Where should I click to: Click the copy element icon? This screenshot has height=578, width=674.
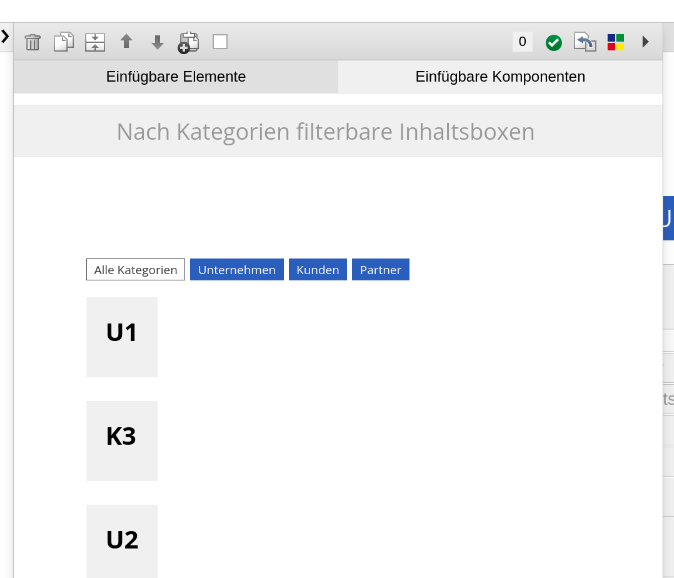pos(64,42)
